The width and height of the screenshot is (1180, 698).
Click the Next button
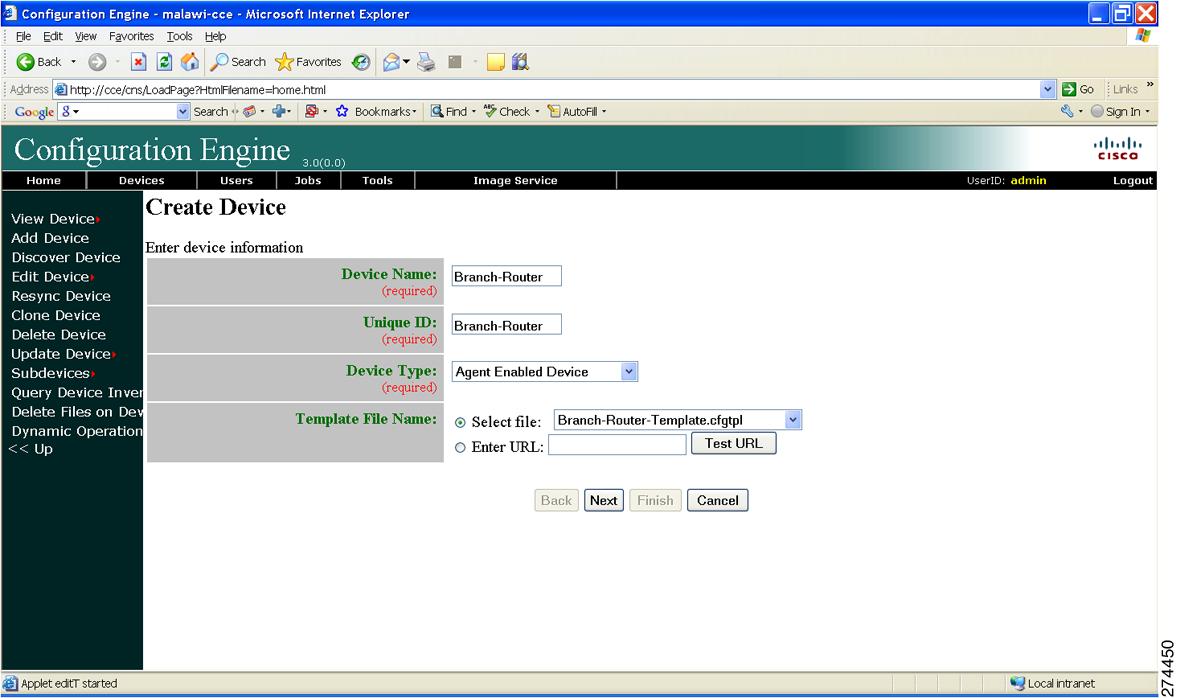click(604, 500)
